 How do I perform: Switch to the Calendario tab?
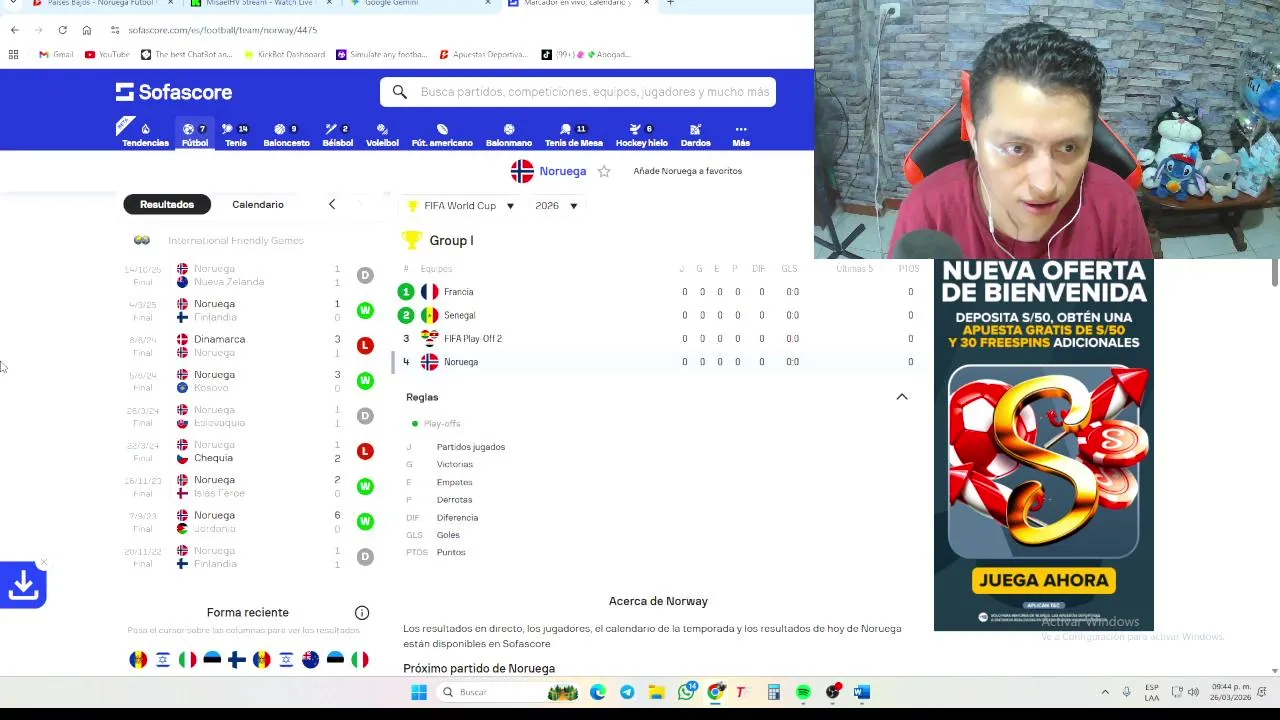coord(258,204)
